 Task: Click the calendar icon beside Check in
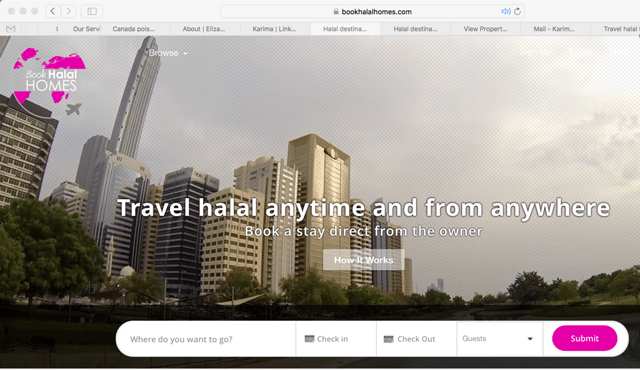click(309, 339)
